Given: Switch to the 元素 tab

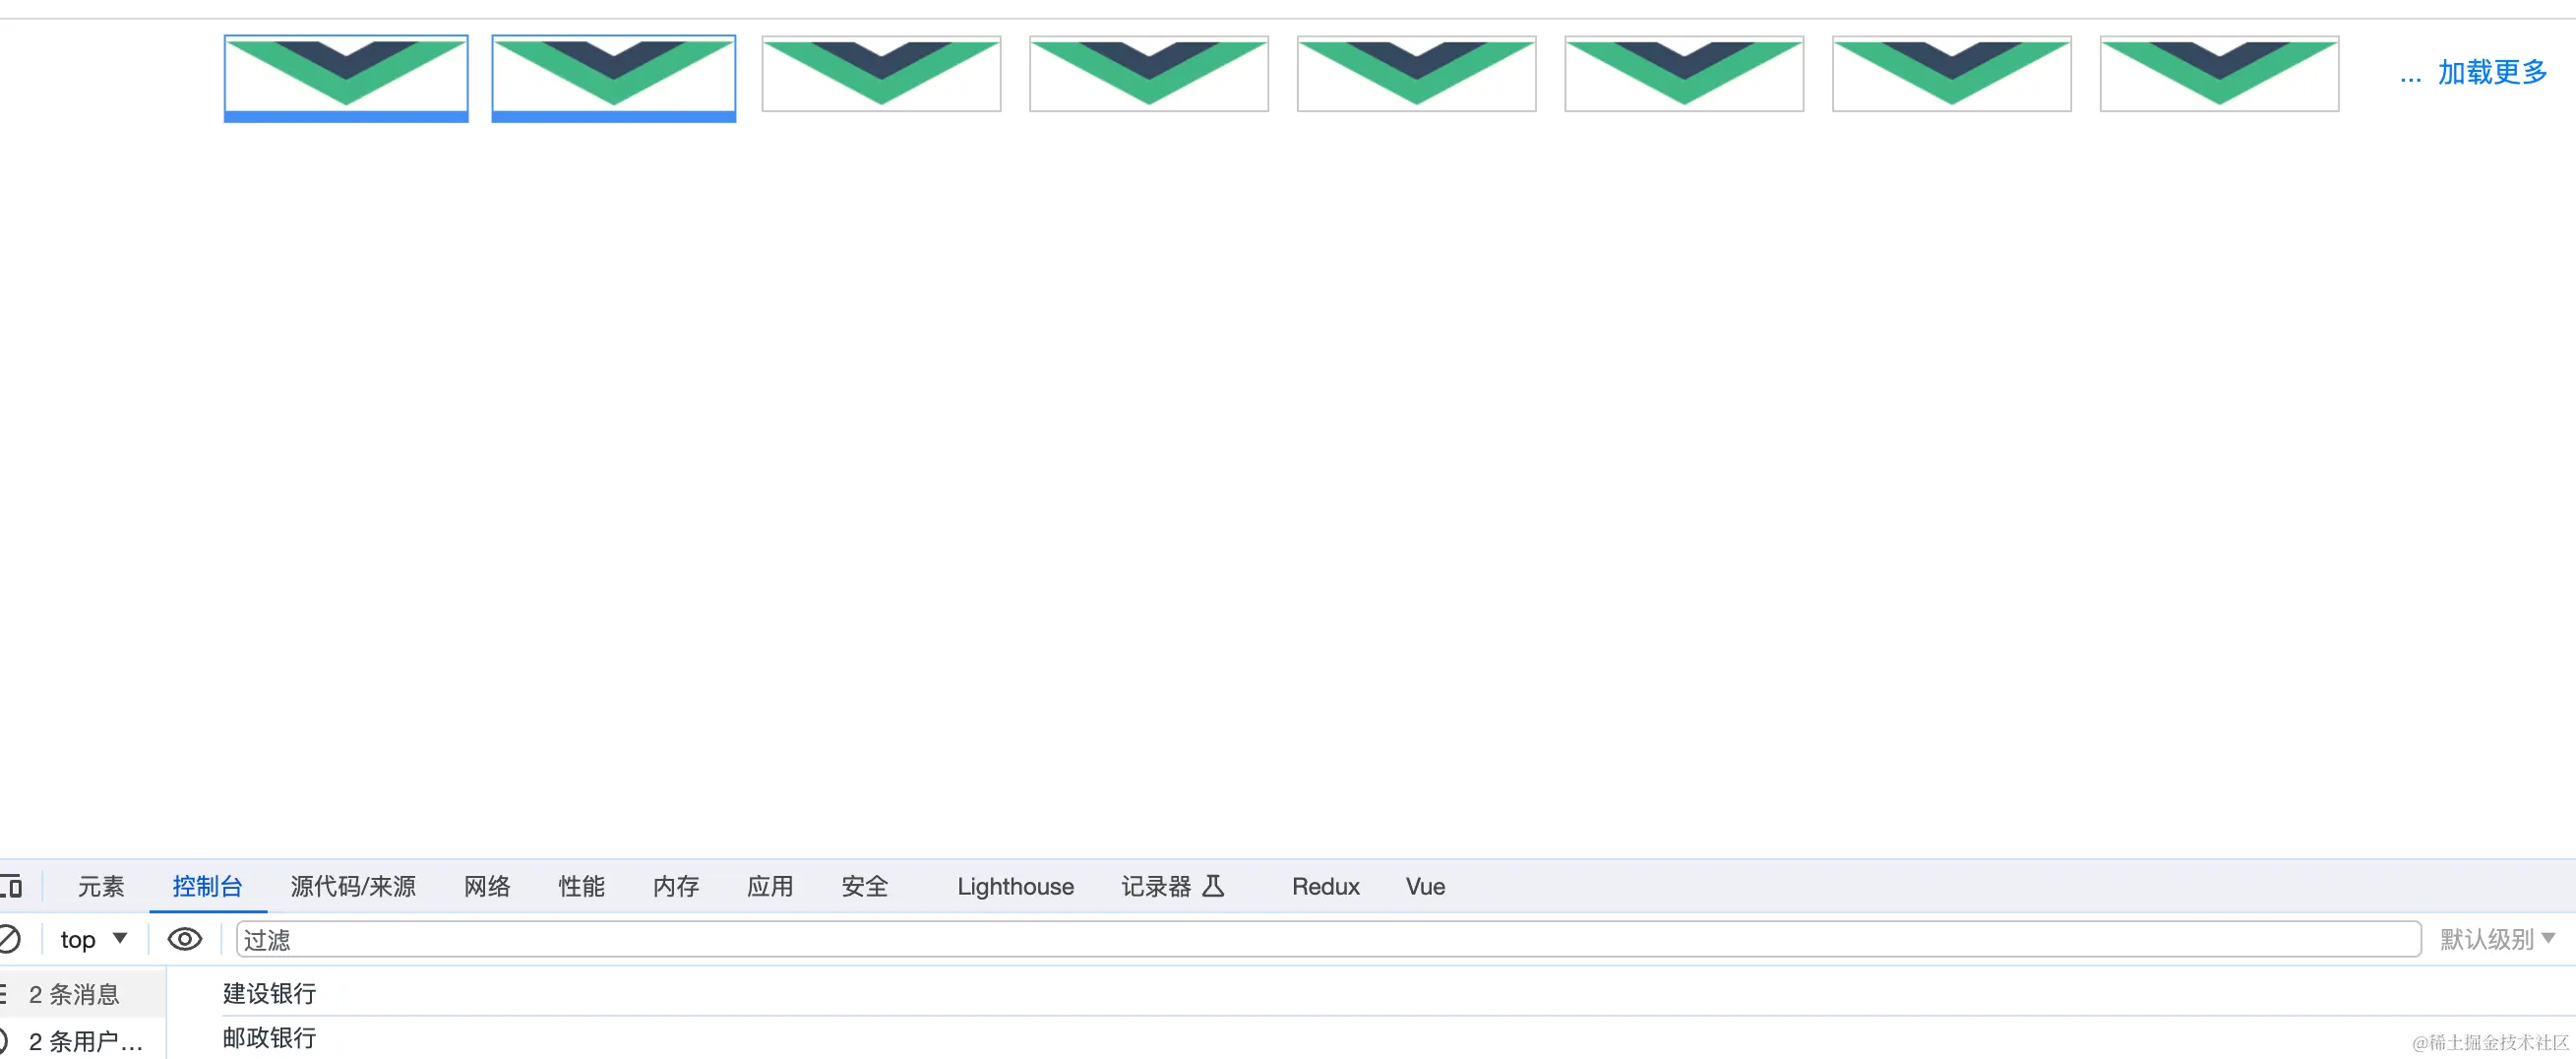Looking at the screenshot, I should (x=100, y=886).
